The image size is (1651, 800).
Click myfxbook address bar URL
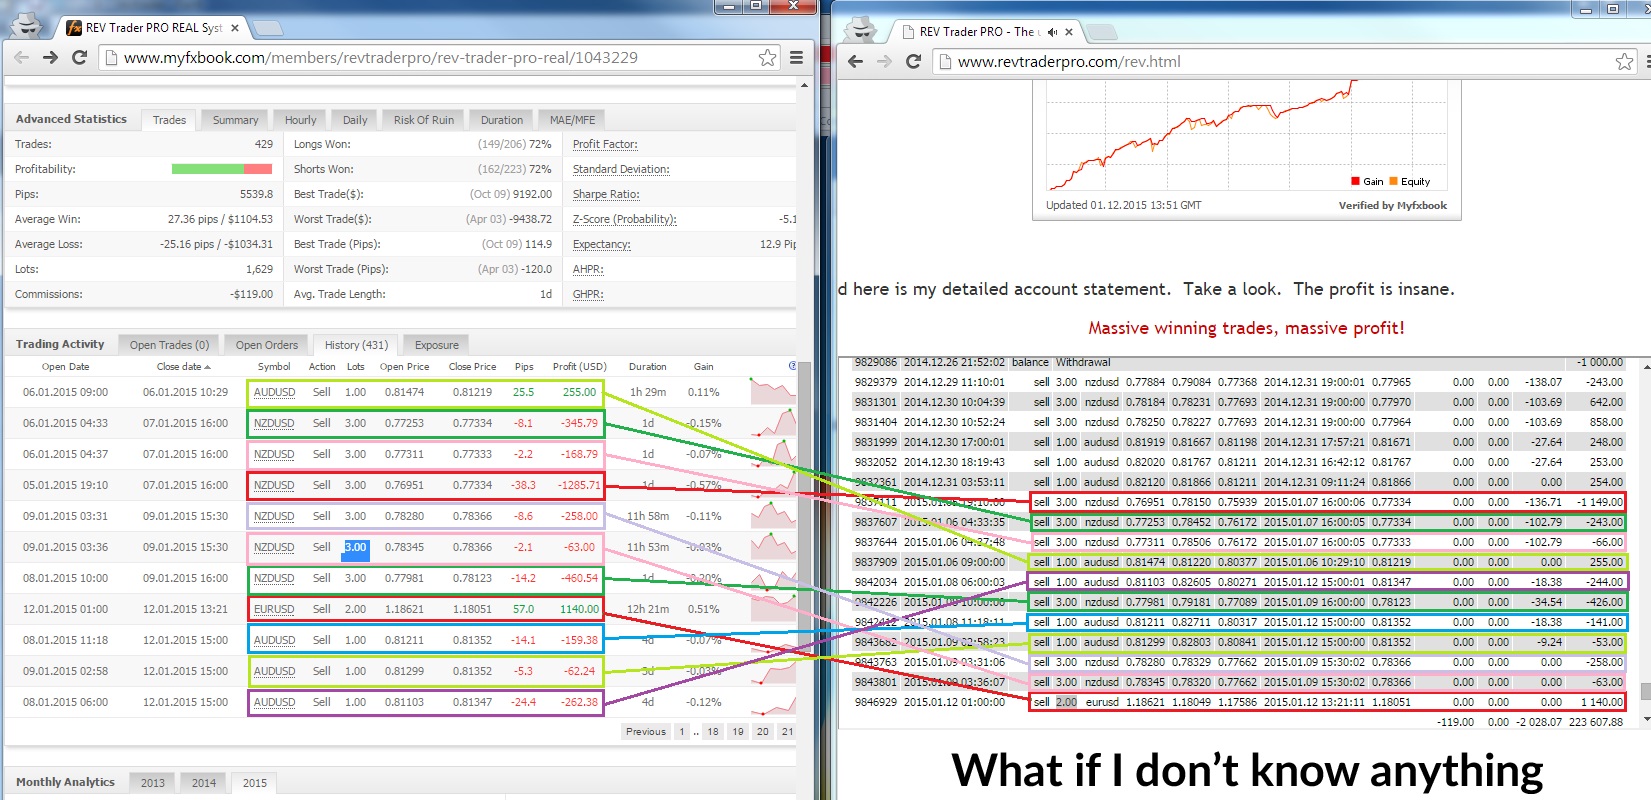click(381, 57)
